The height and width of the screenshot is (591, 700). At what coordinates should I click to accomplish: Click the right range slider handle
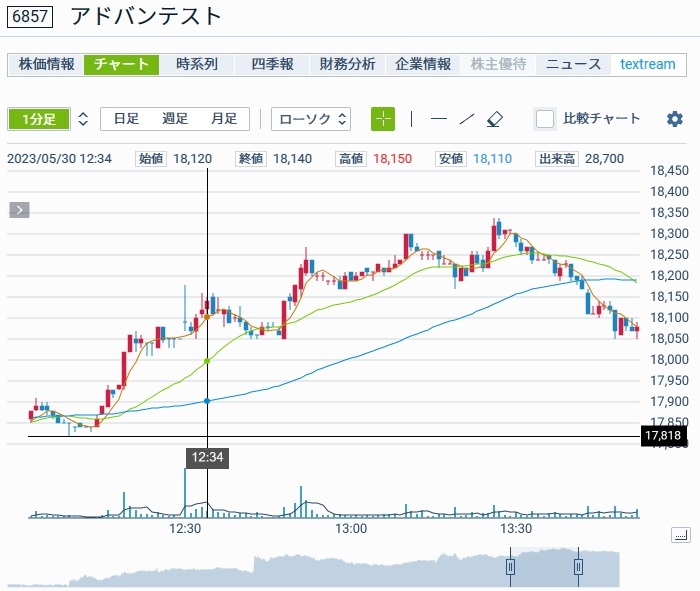tap(578, 567)
